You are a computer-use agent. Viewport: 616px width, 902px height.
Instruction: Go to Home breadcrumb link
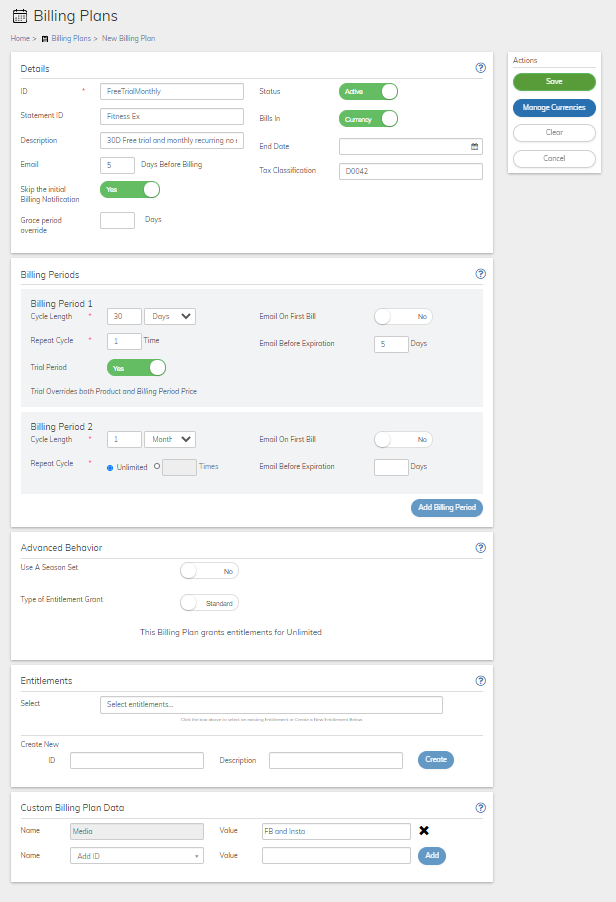[x=20, y=39]
